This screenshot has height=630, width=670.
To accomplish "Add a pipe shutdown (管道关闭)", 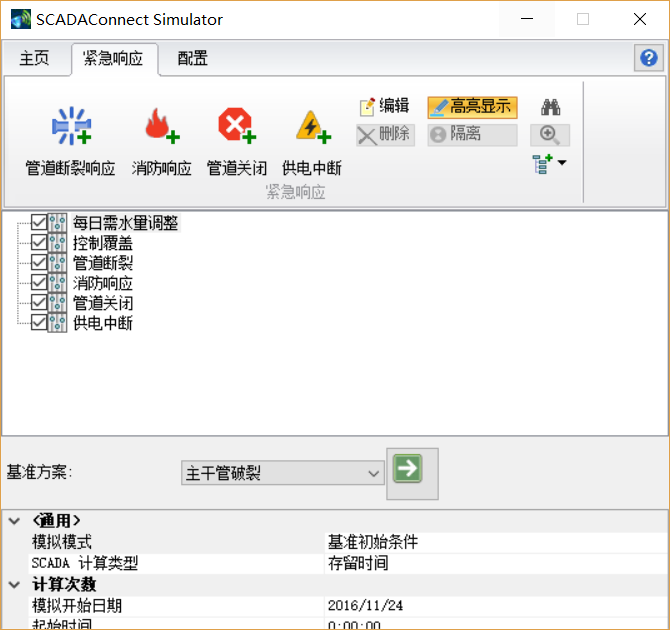I will [237, 141].
